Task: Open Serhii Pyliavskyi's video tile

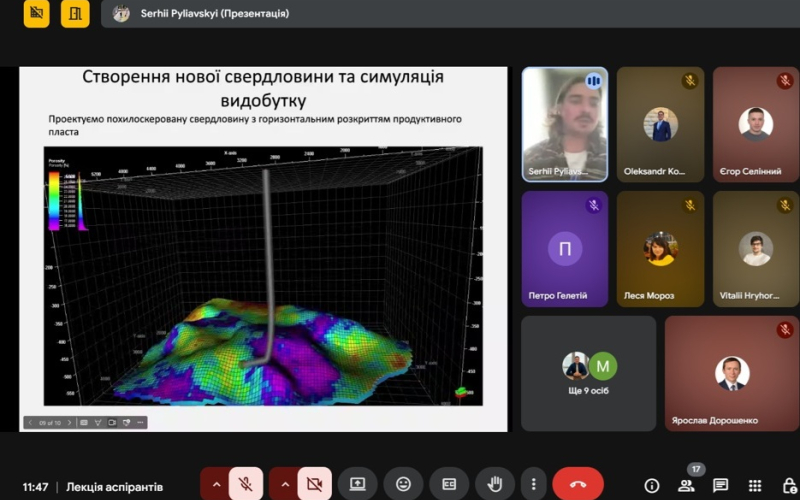Action: 564,124
